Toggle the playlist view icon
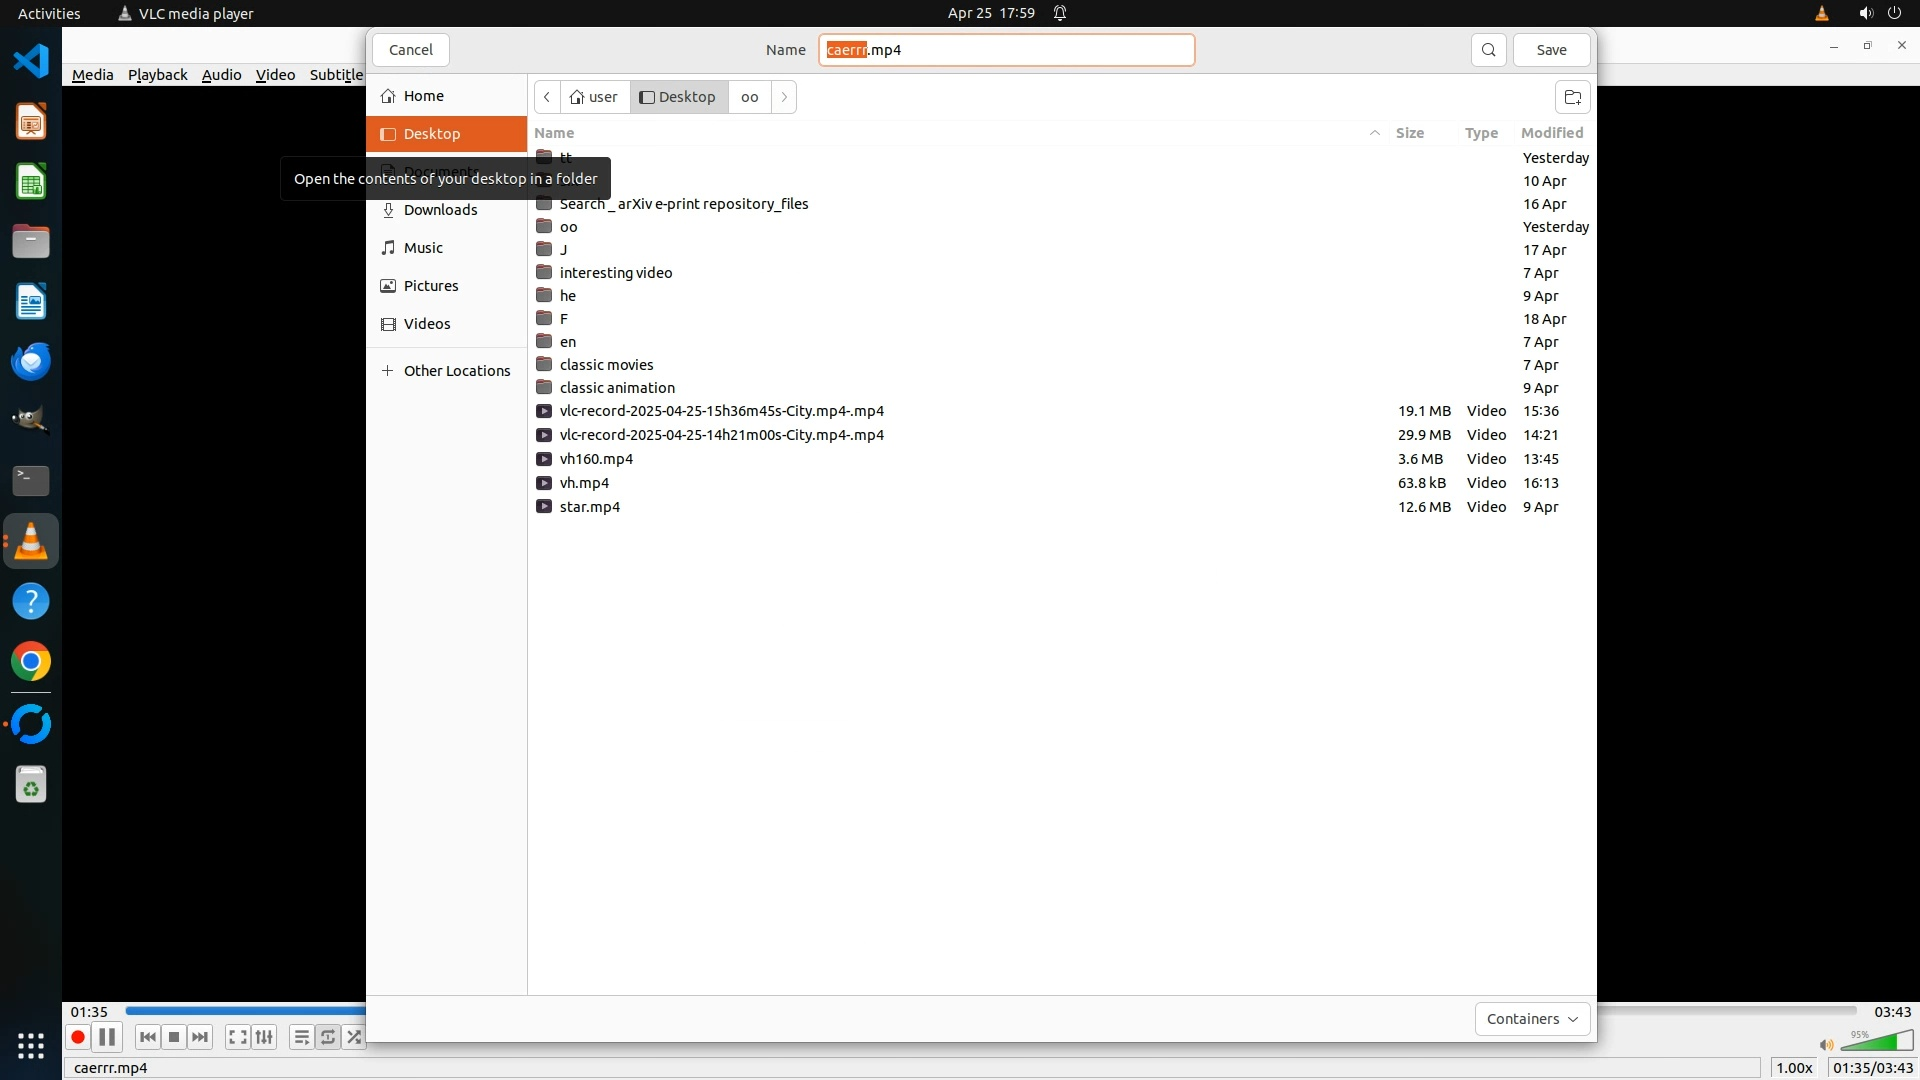This screenshot has height=1080, width=1920. (x=301, y=1037)
